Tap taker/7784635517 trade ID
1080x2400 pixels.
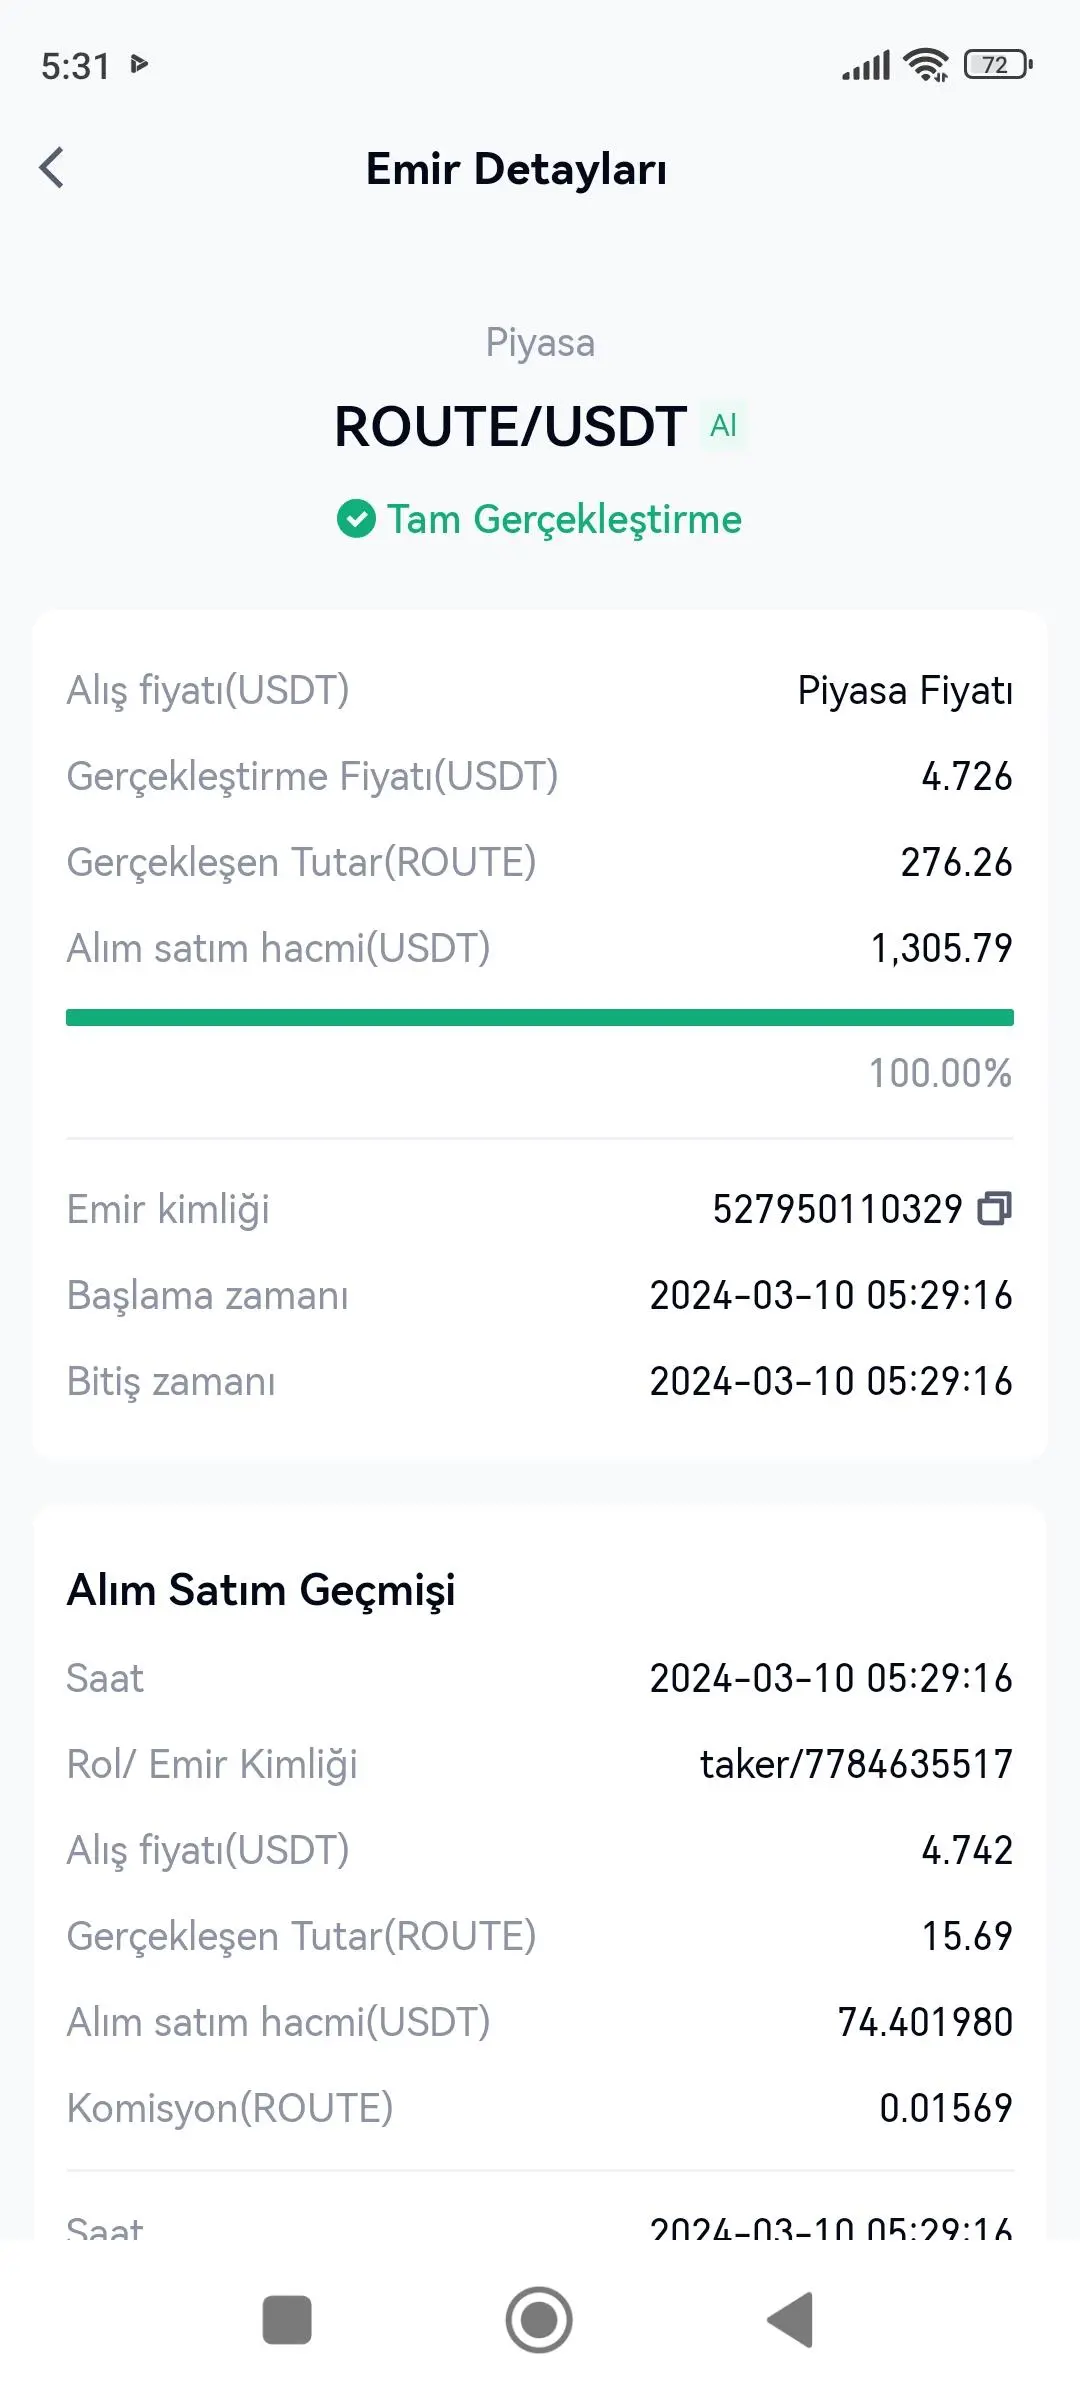(x=856, y=1764)
